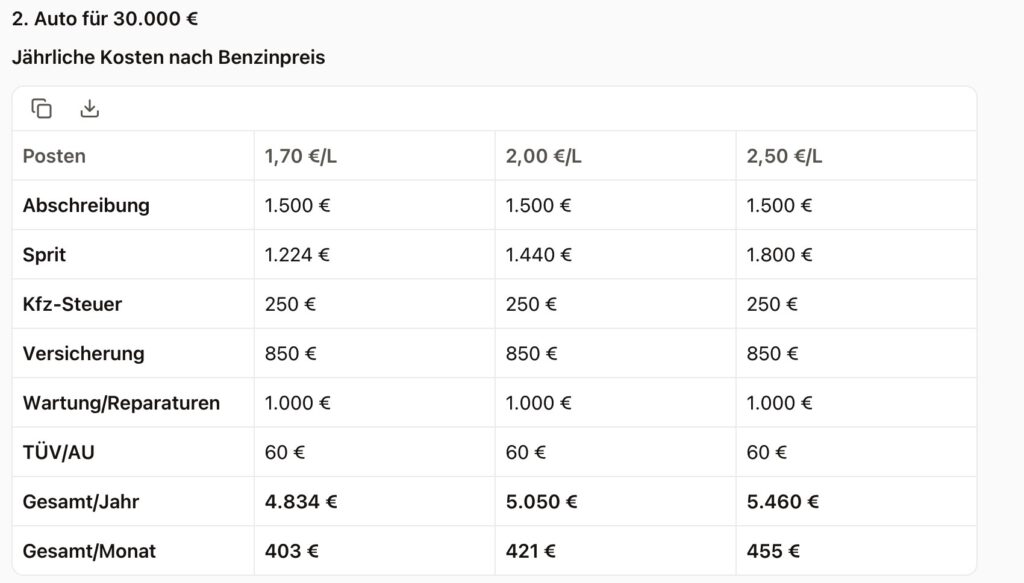Click the Sprit row label

pyautogui.click(x=46, y=254)
